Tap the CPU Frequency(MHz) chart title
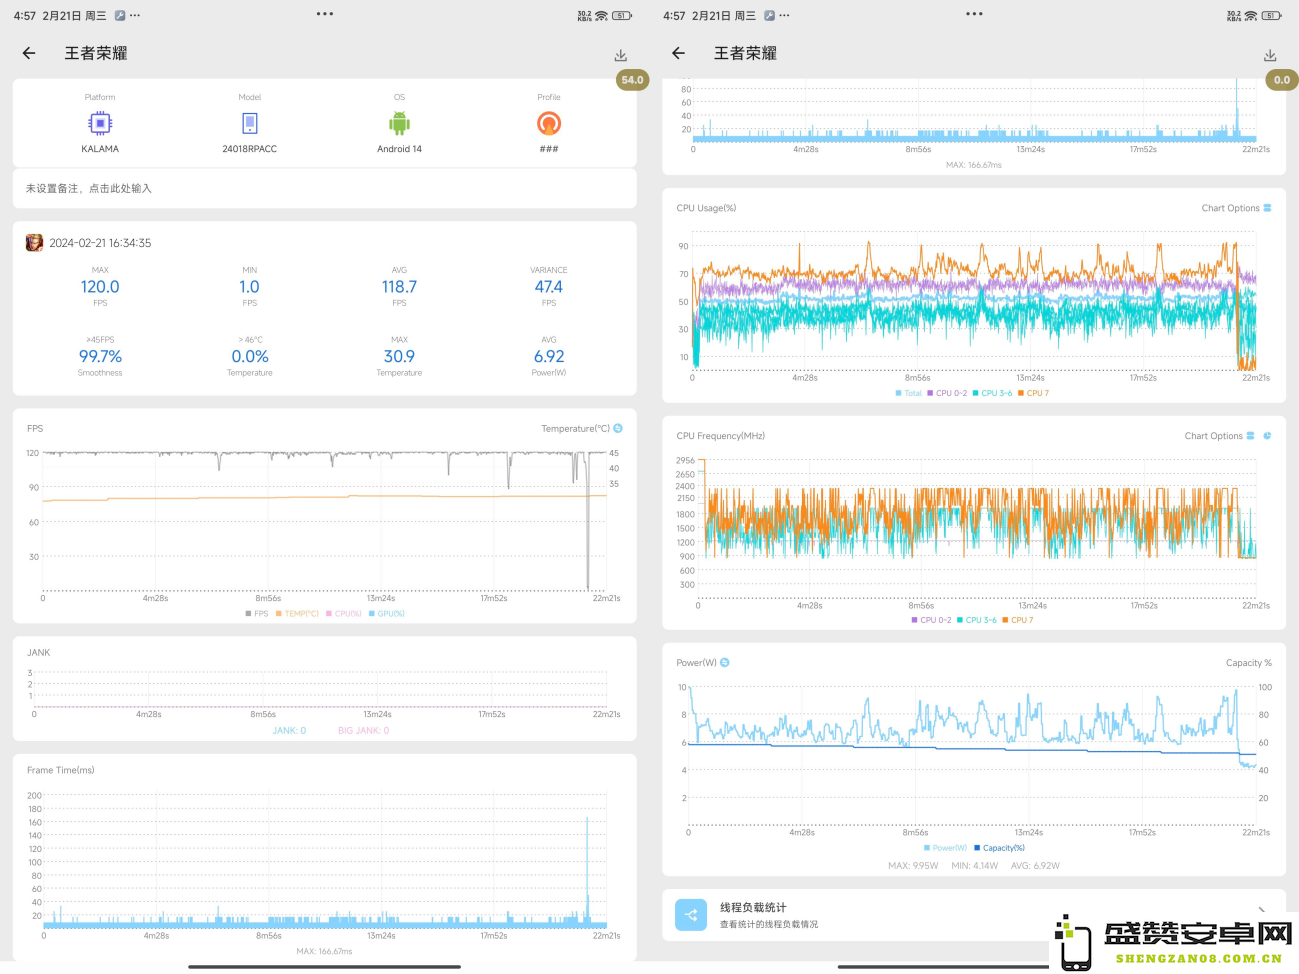Viewport: 1299px width, 974px height. coord(720,436)
